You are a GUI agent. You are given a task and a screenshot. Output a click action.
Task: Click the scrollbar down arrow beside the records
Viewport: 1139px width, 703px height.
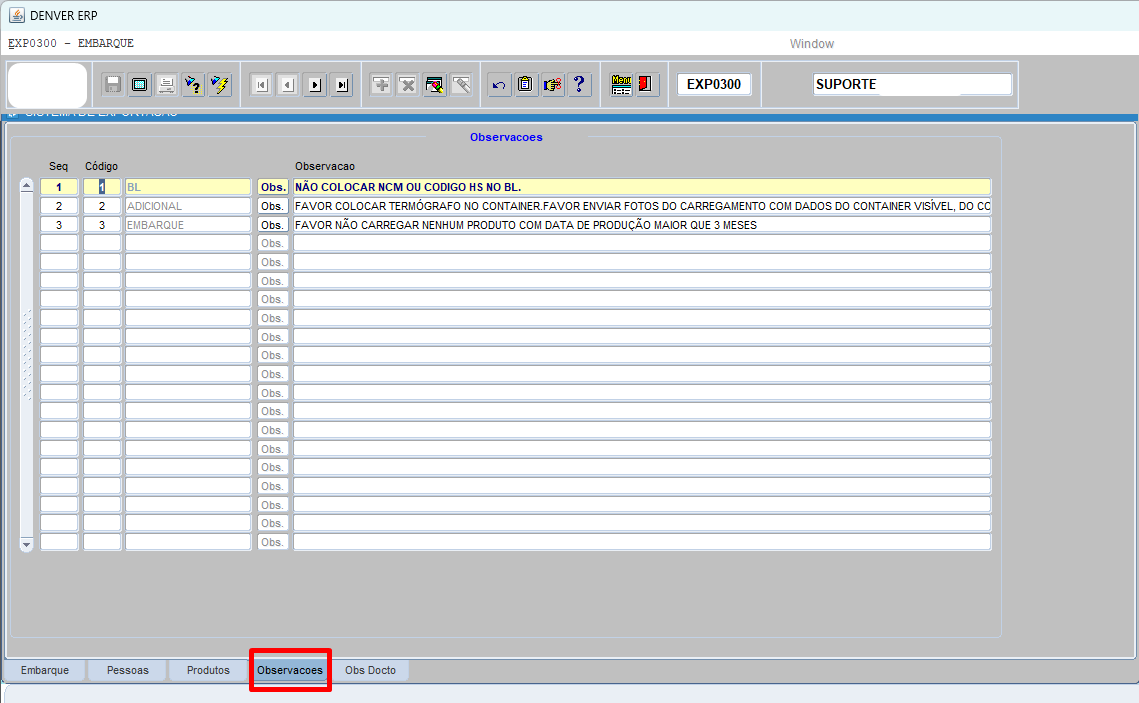coord(27,544)
